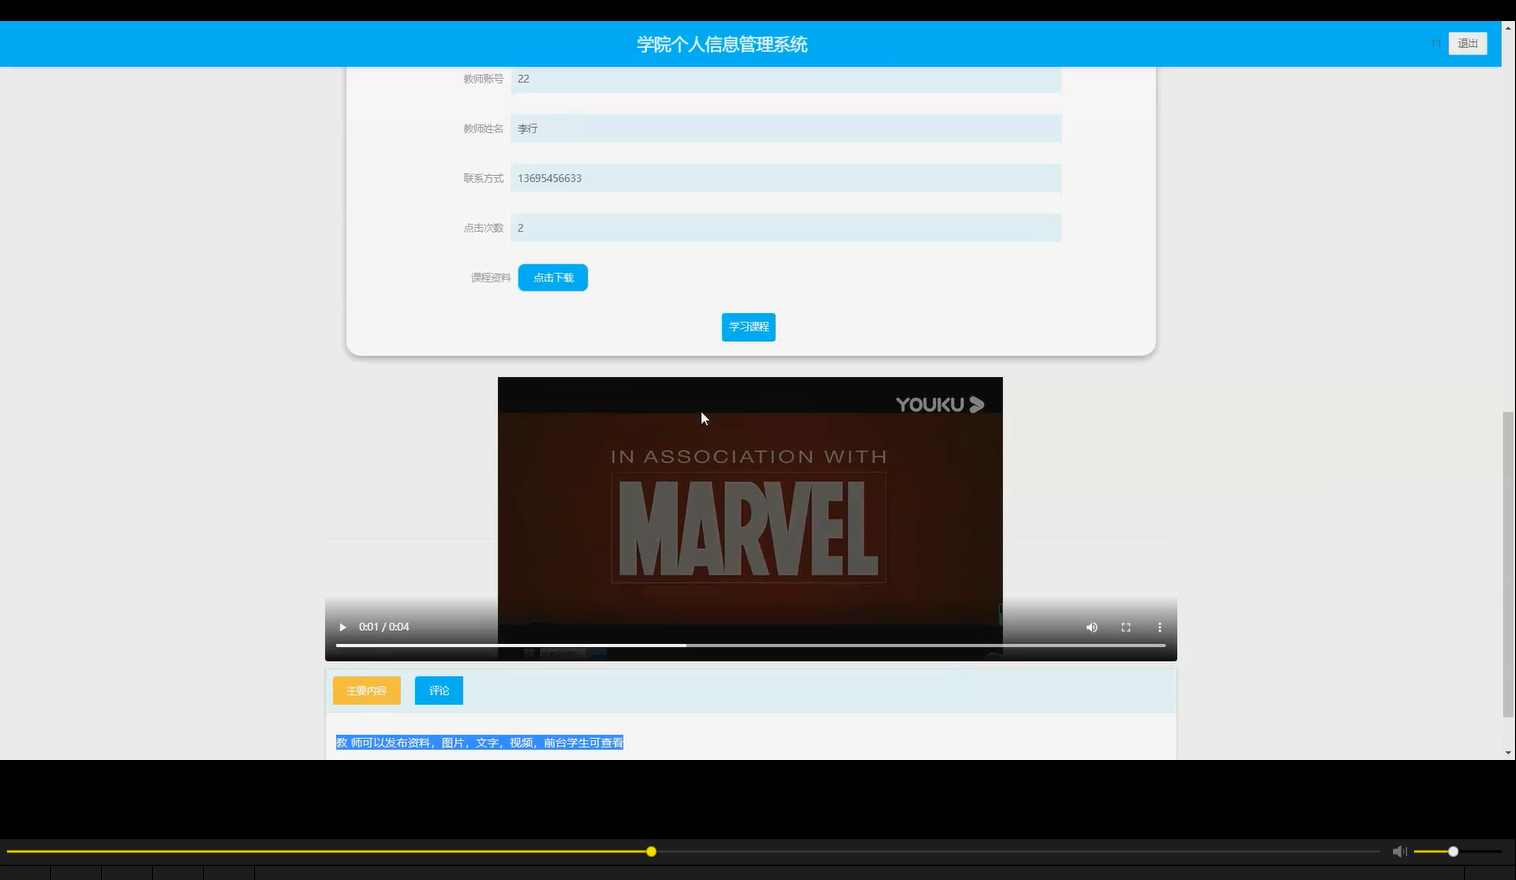Click the 教师账号 label

(x=483, y=79)
